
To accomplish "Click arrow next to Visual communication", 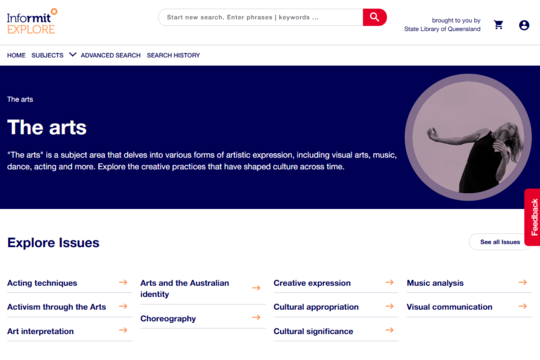I will pyautogui.click(x=522, y=306).
